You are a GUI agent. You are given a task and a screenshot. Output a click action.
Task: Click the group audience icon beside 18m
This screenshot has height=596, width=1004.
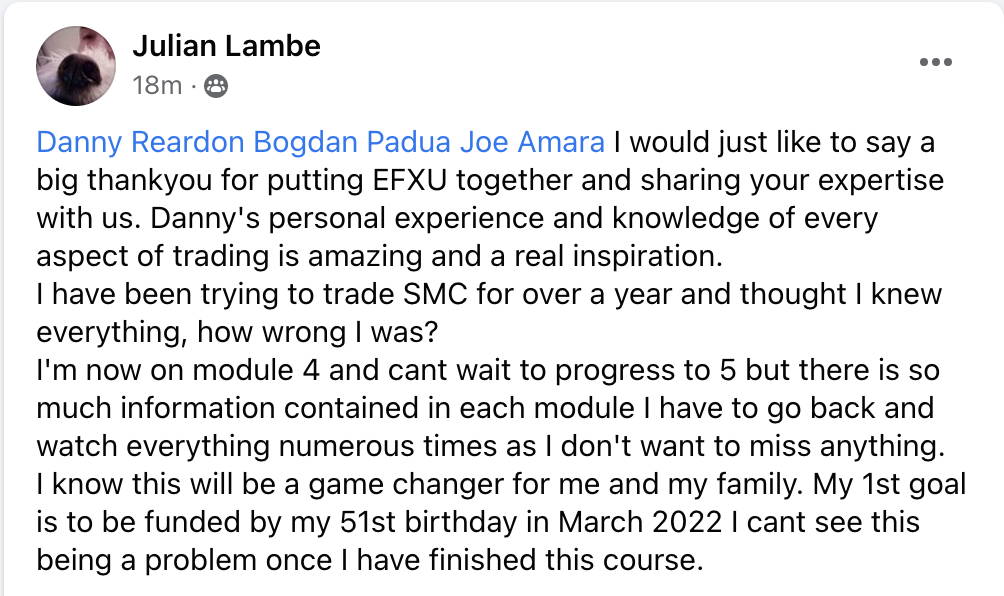216,86
